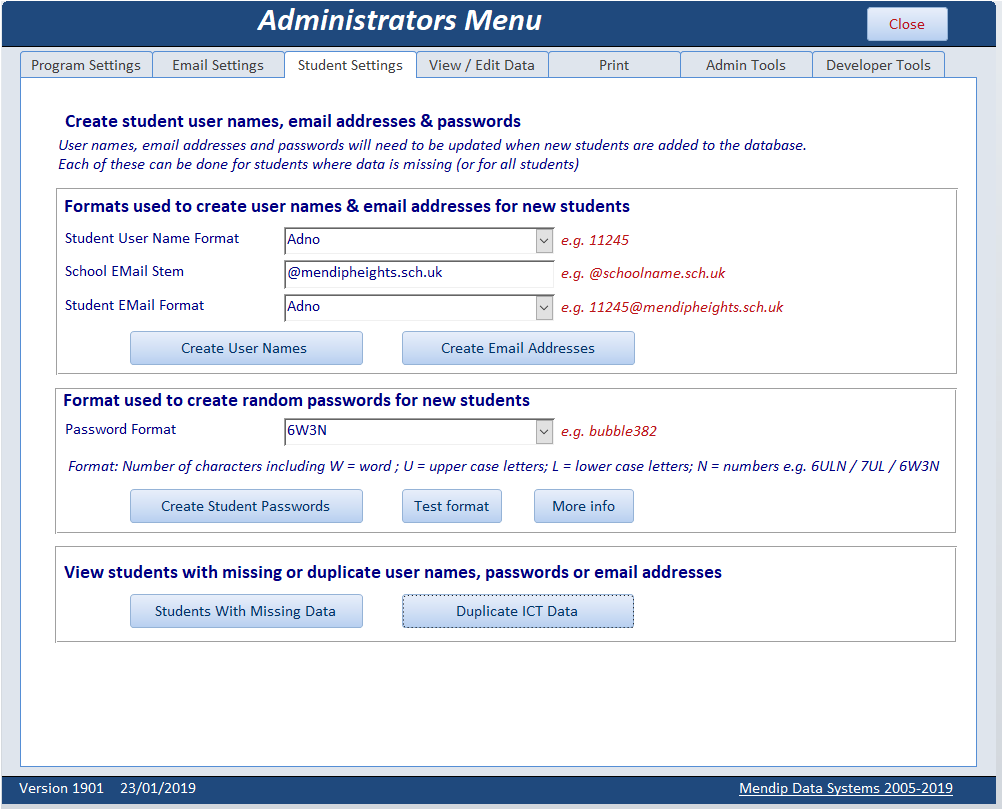Close the Administrators Menu
The height and width of the screenshot is (810, 1003).
[907, 24]
